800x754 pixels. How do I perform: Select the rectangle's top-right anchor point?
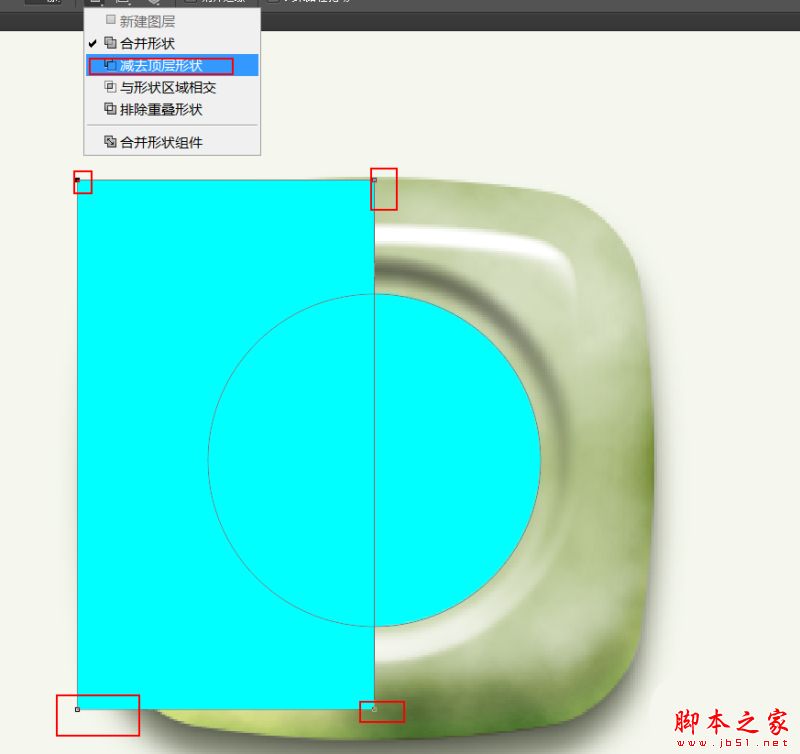tap(374, 180)
